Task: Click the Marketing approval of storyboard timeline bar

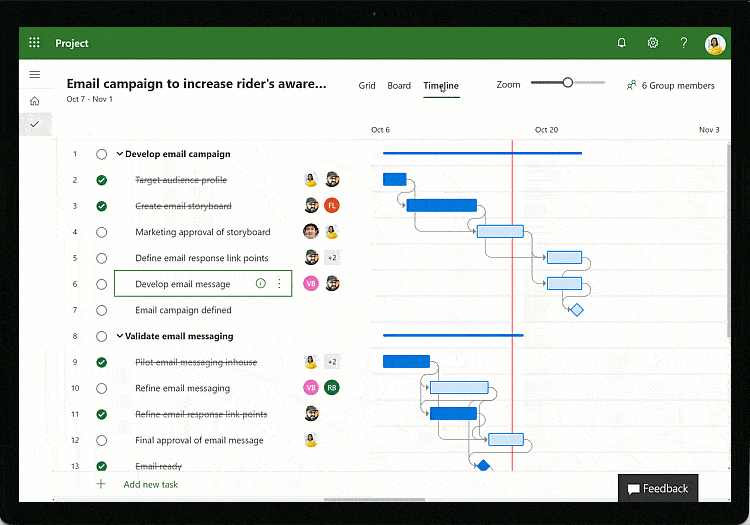Action: 500,231
